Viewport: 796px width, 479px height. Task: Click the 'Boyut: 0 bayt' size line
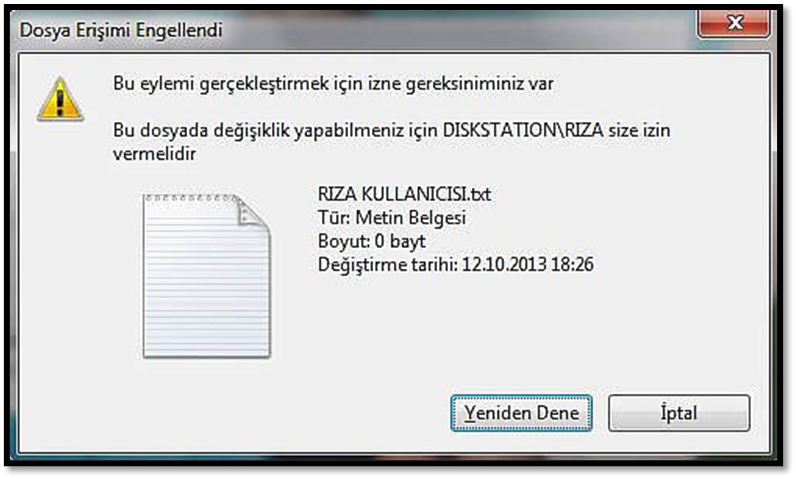click(x=372, y=242)
